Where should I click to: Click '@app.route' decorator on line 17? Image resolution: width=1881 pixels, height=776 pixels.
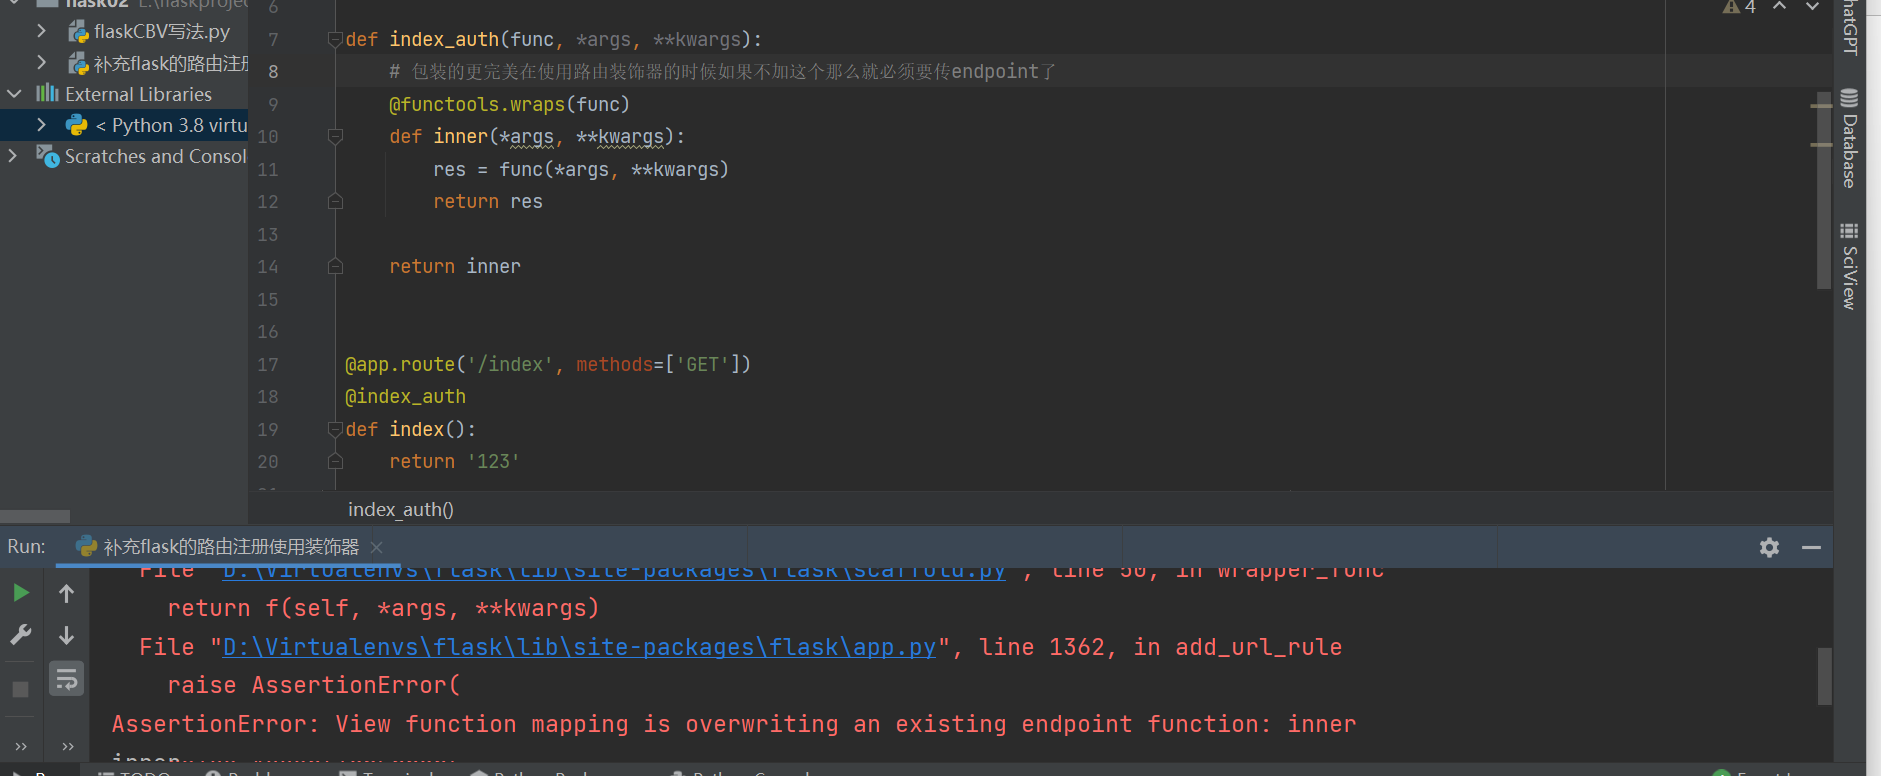pos(548,364)
